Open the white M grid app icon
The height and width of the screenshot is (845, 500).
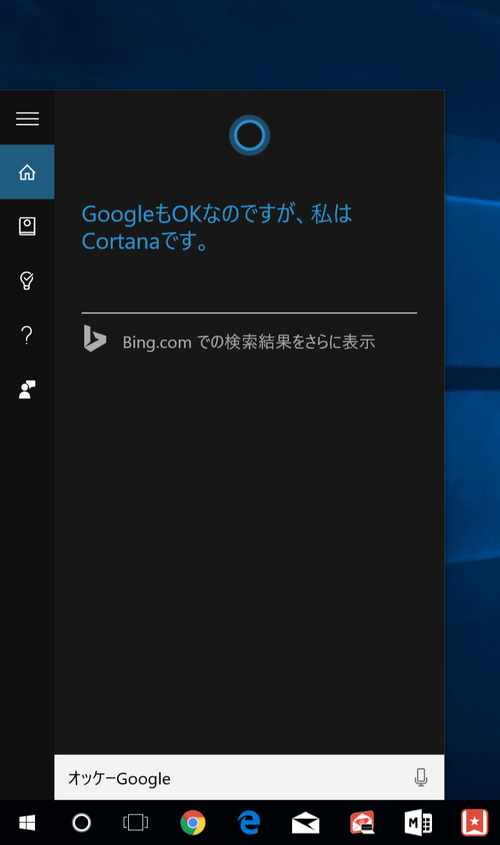[418, 823]
